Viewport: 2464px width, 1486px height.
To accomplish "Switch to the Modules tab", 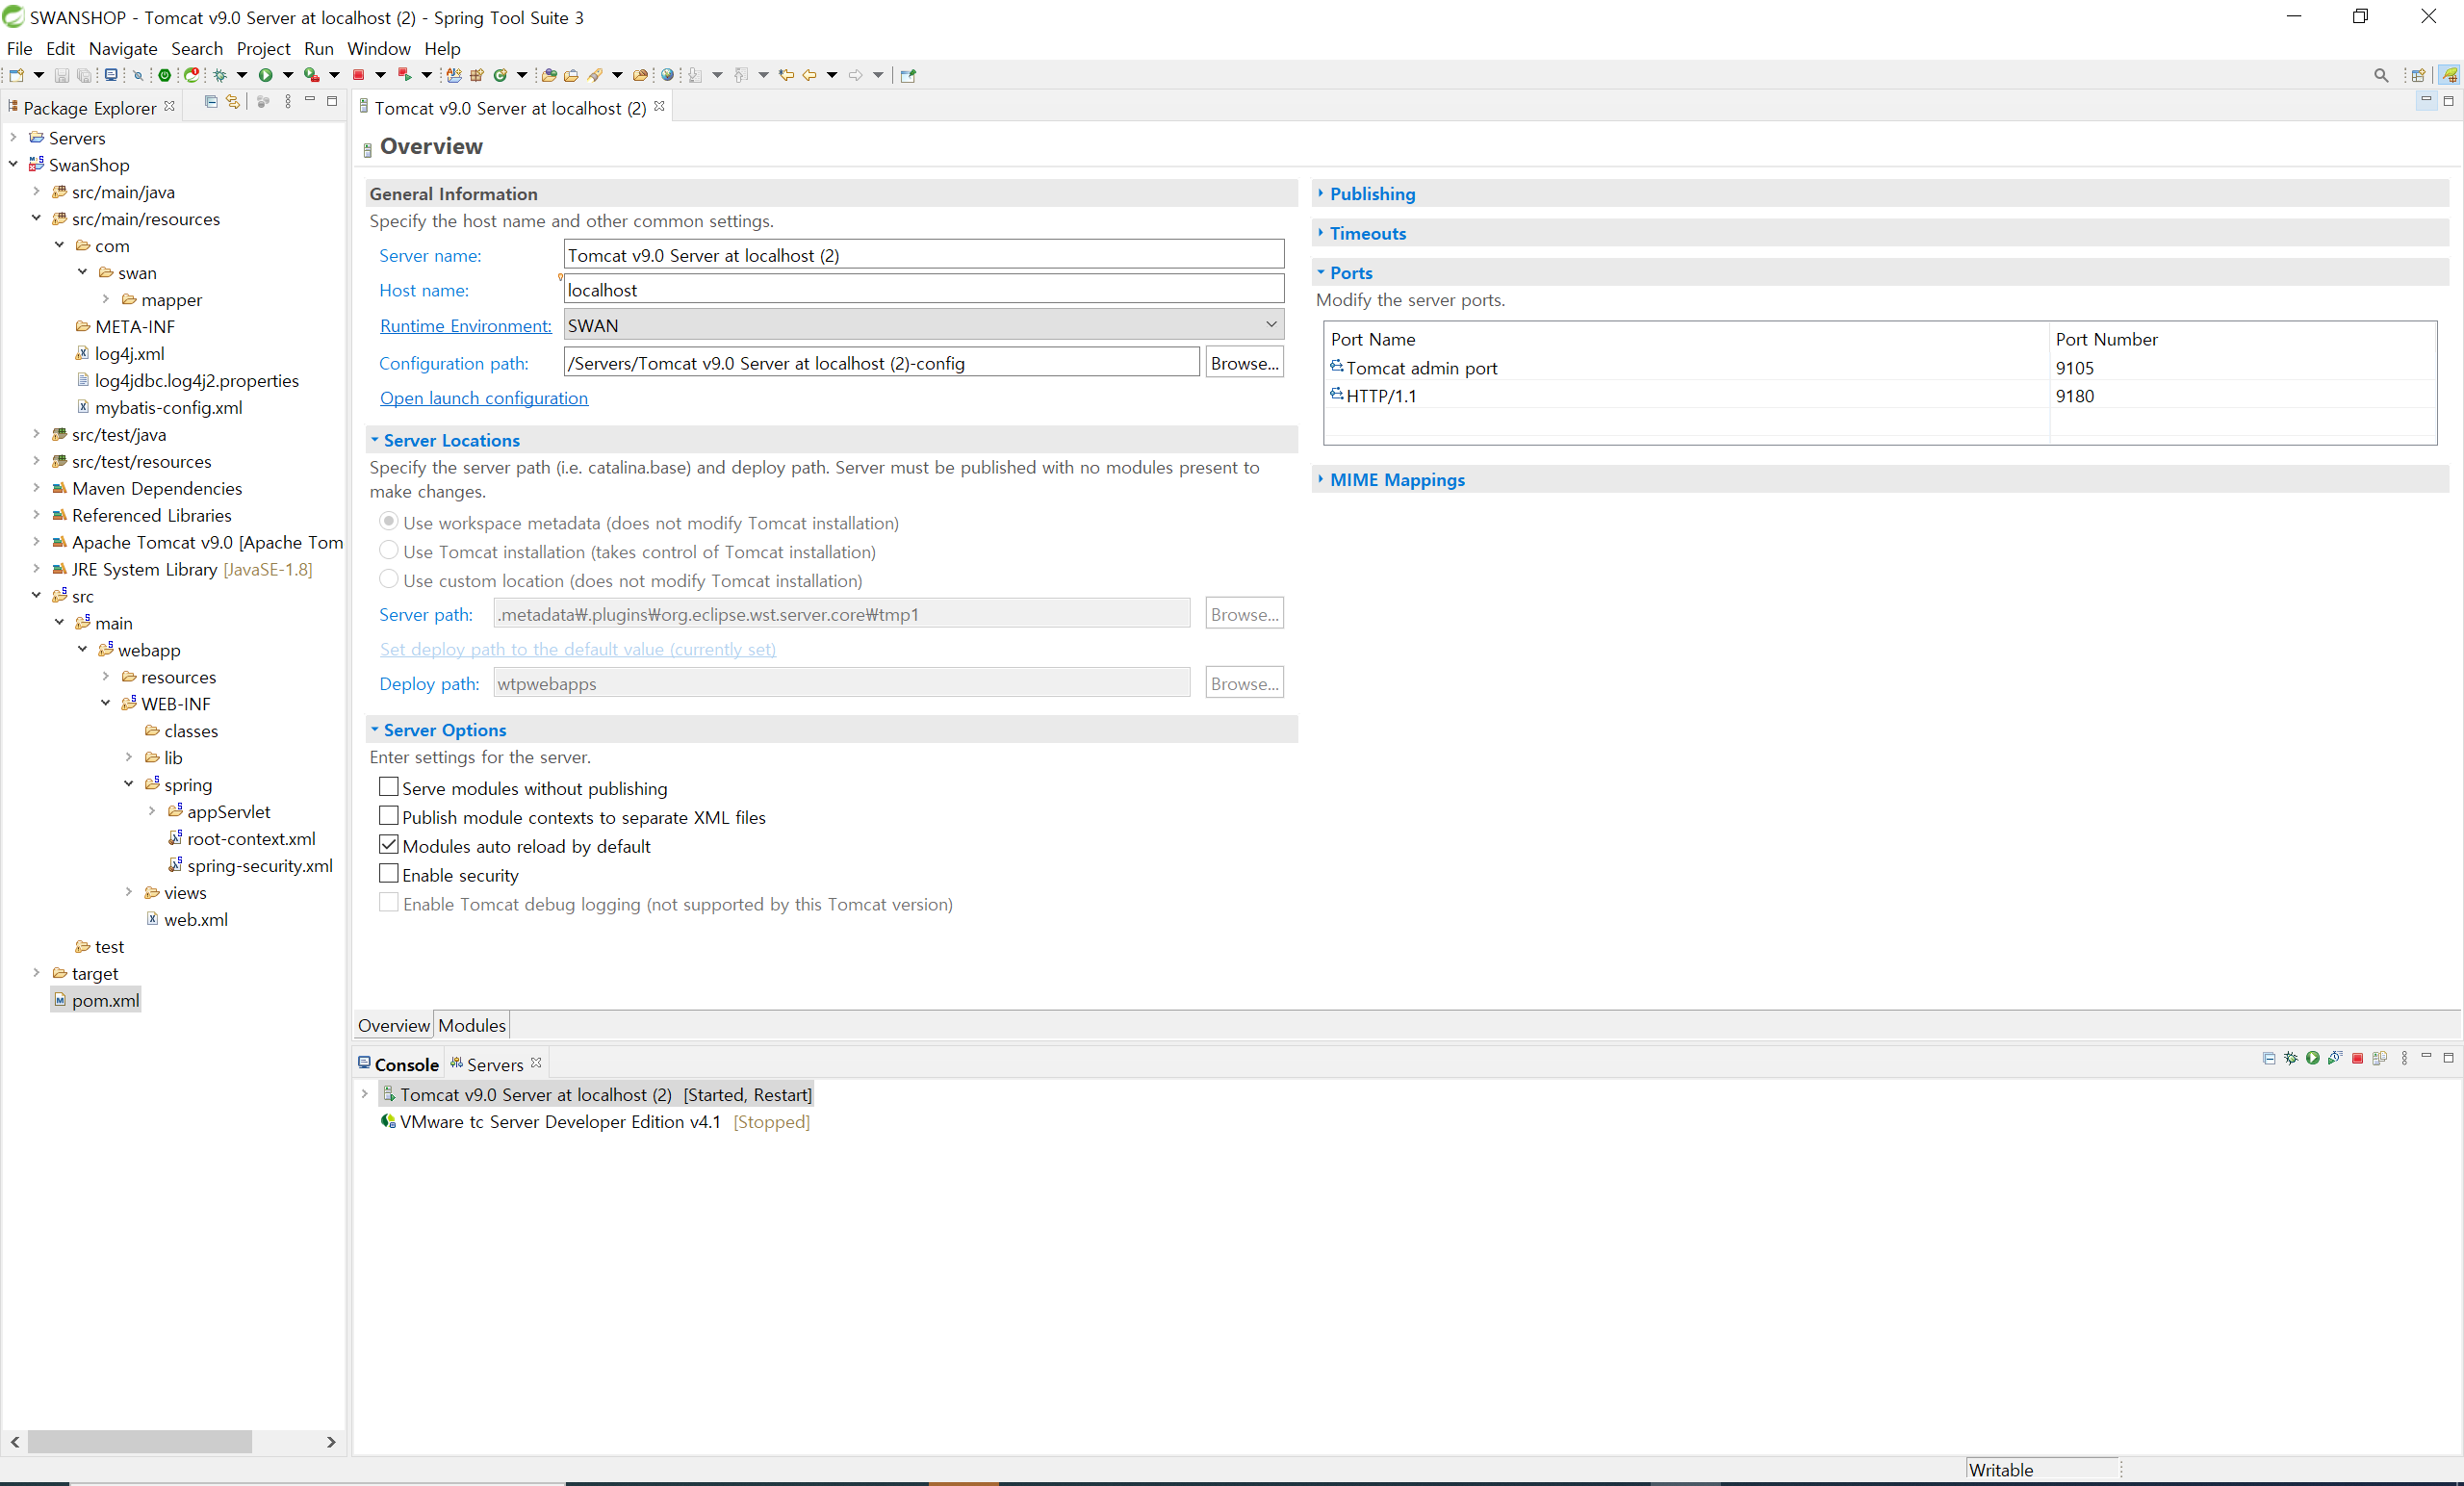I will click(x=472, y=1025).
